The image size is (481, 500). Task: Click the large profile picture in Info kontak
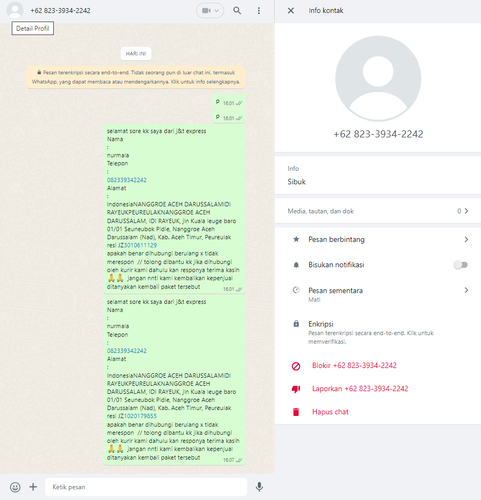tap(378, 78)
